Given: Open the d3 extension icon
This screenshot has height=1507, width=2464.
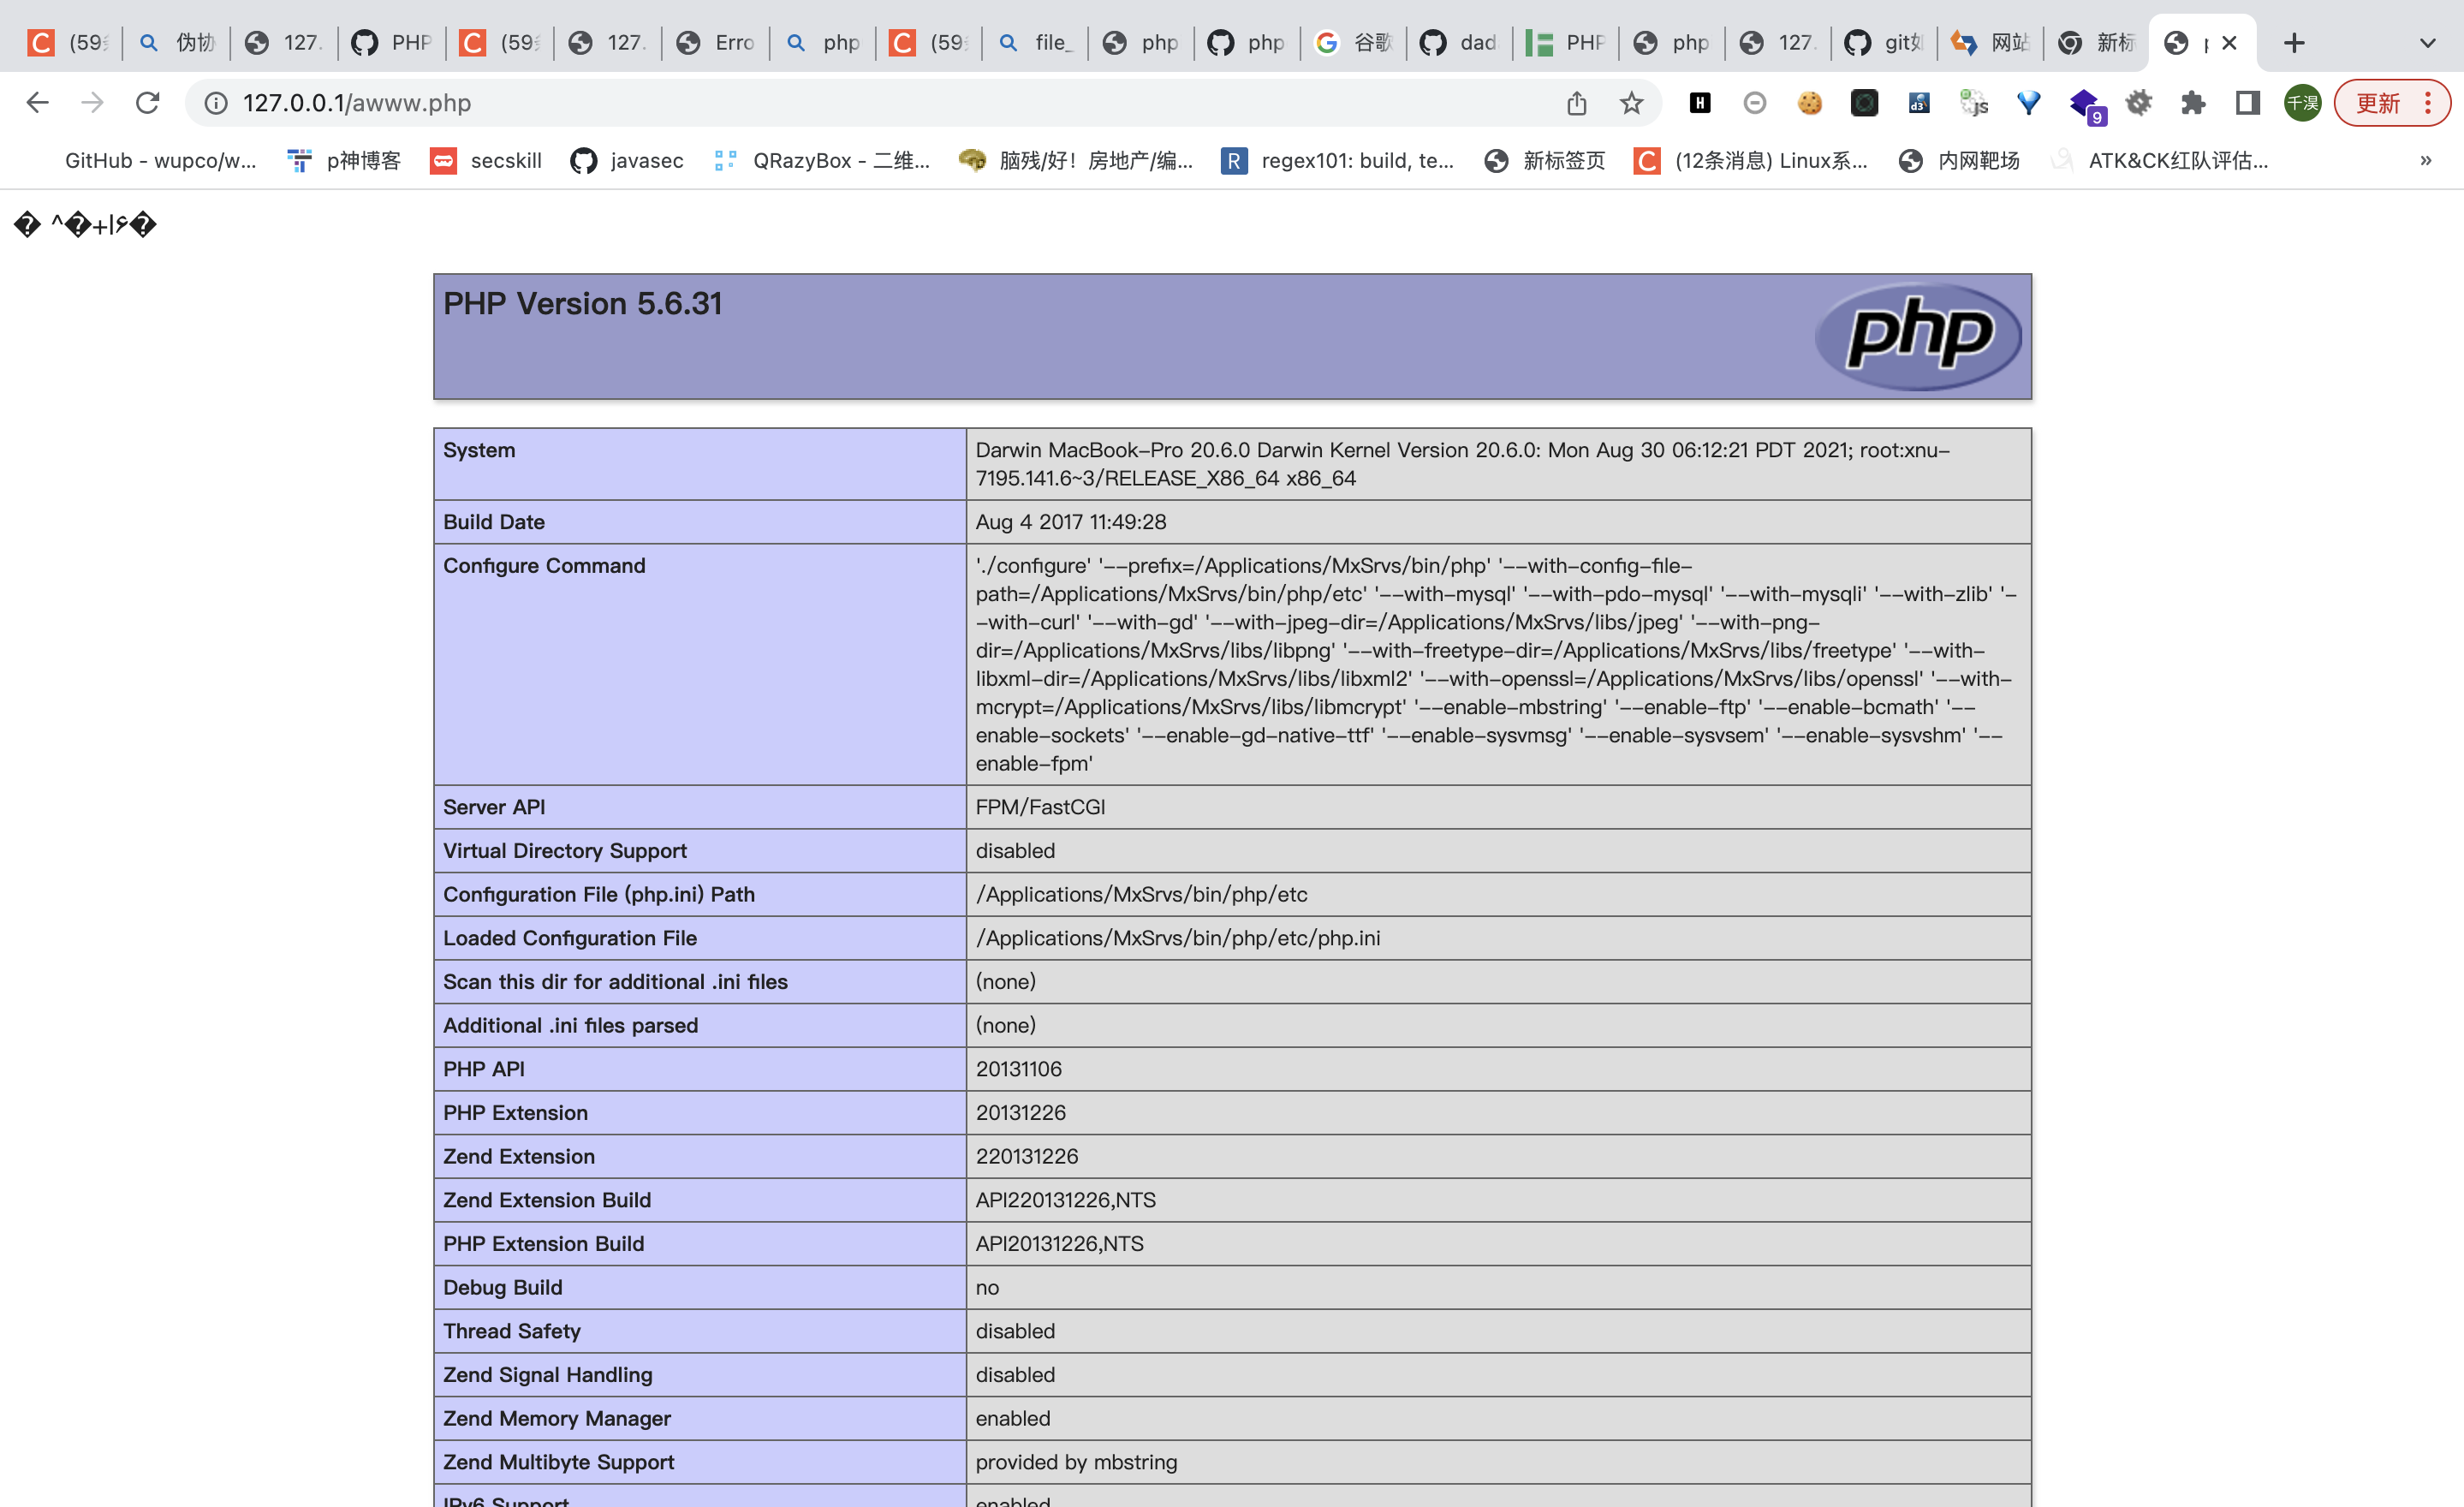Looking at the screenshot, I should (1918, 103).
